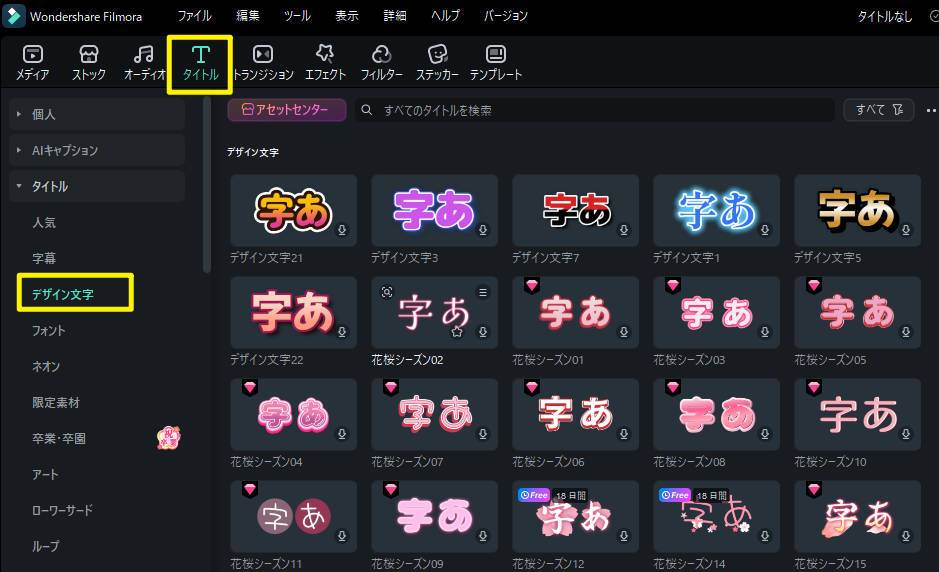
Task: Click the search all titles field
Action: click(594, 110)
